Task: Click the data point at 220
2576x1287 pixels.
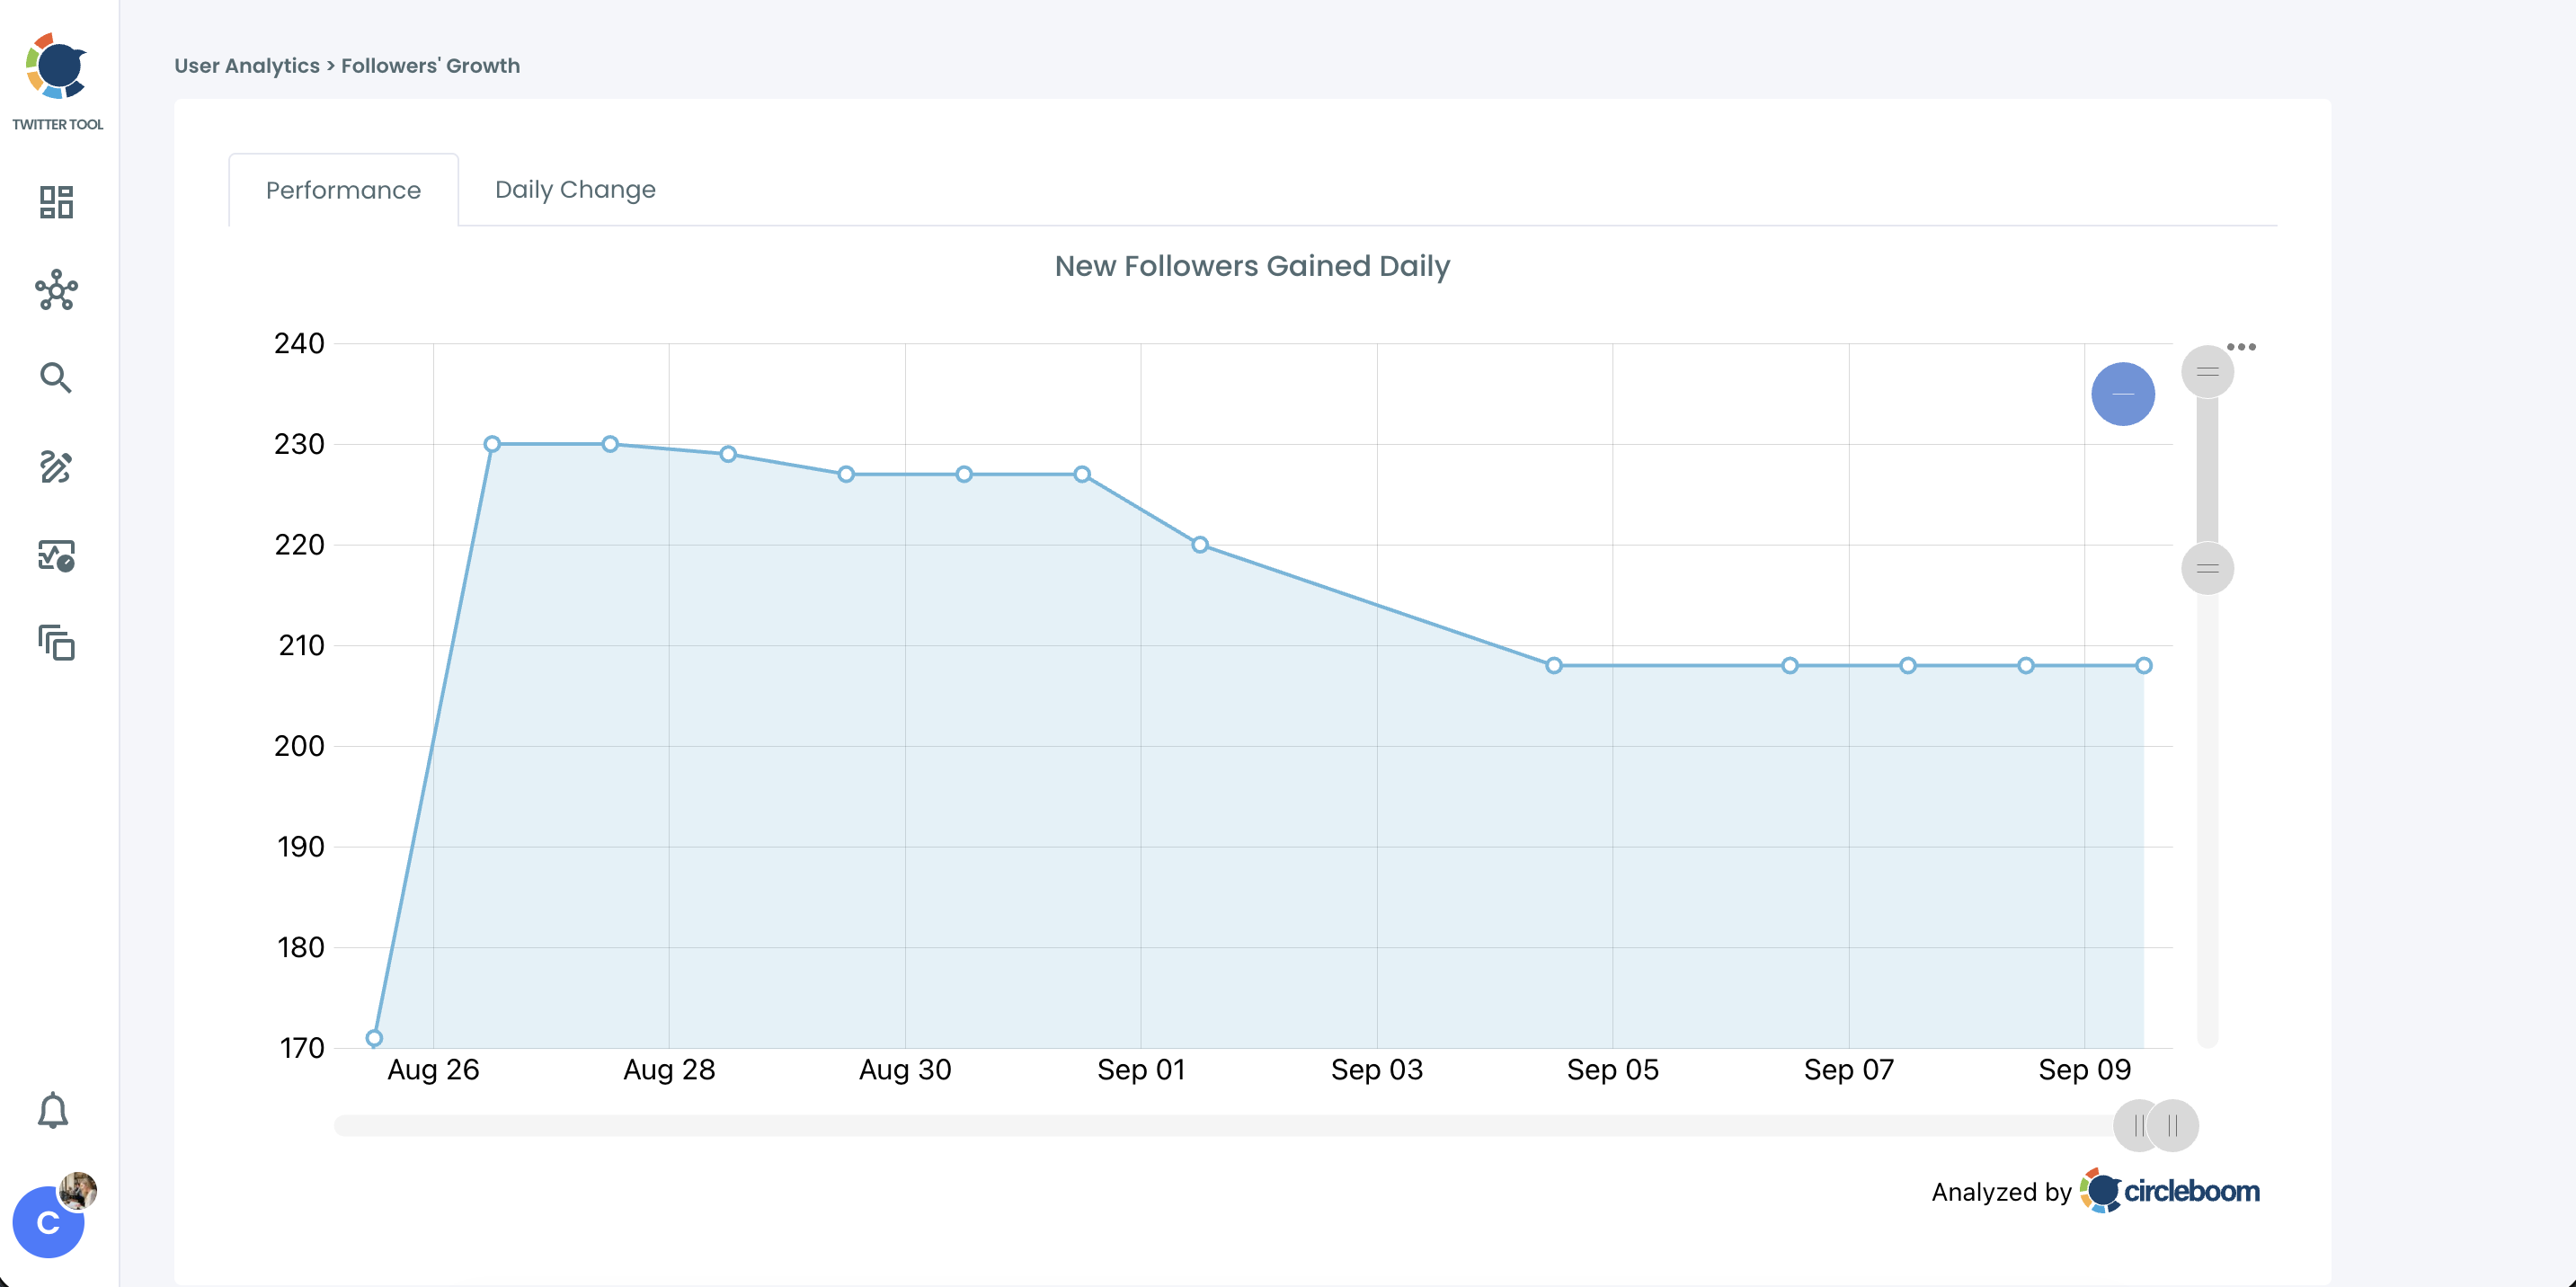Action: click(x=1200, y=545)
